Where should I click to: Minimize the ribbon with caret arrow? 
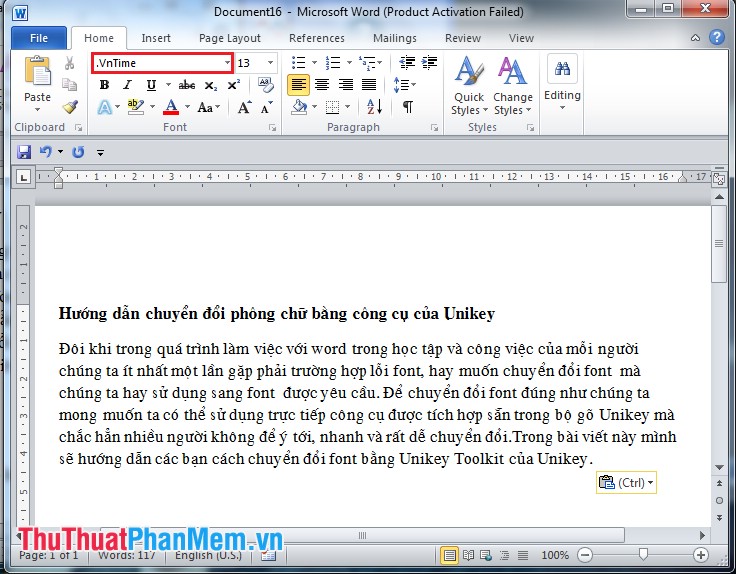pyautogui.click(x=695, y=38)
